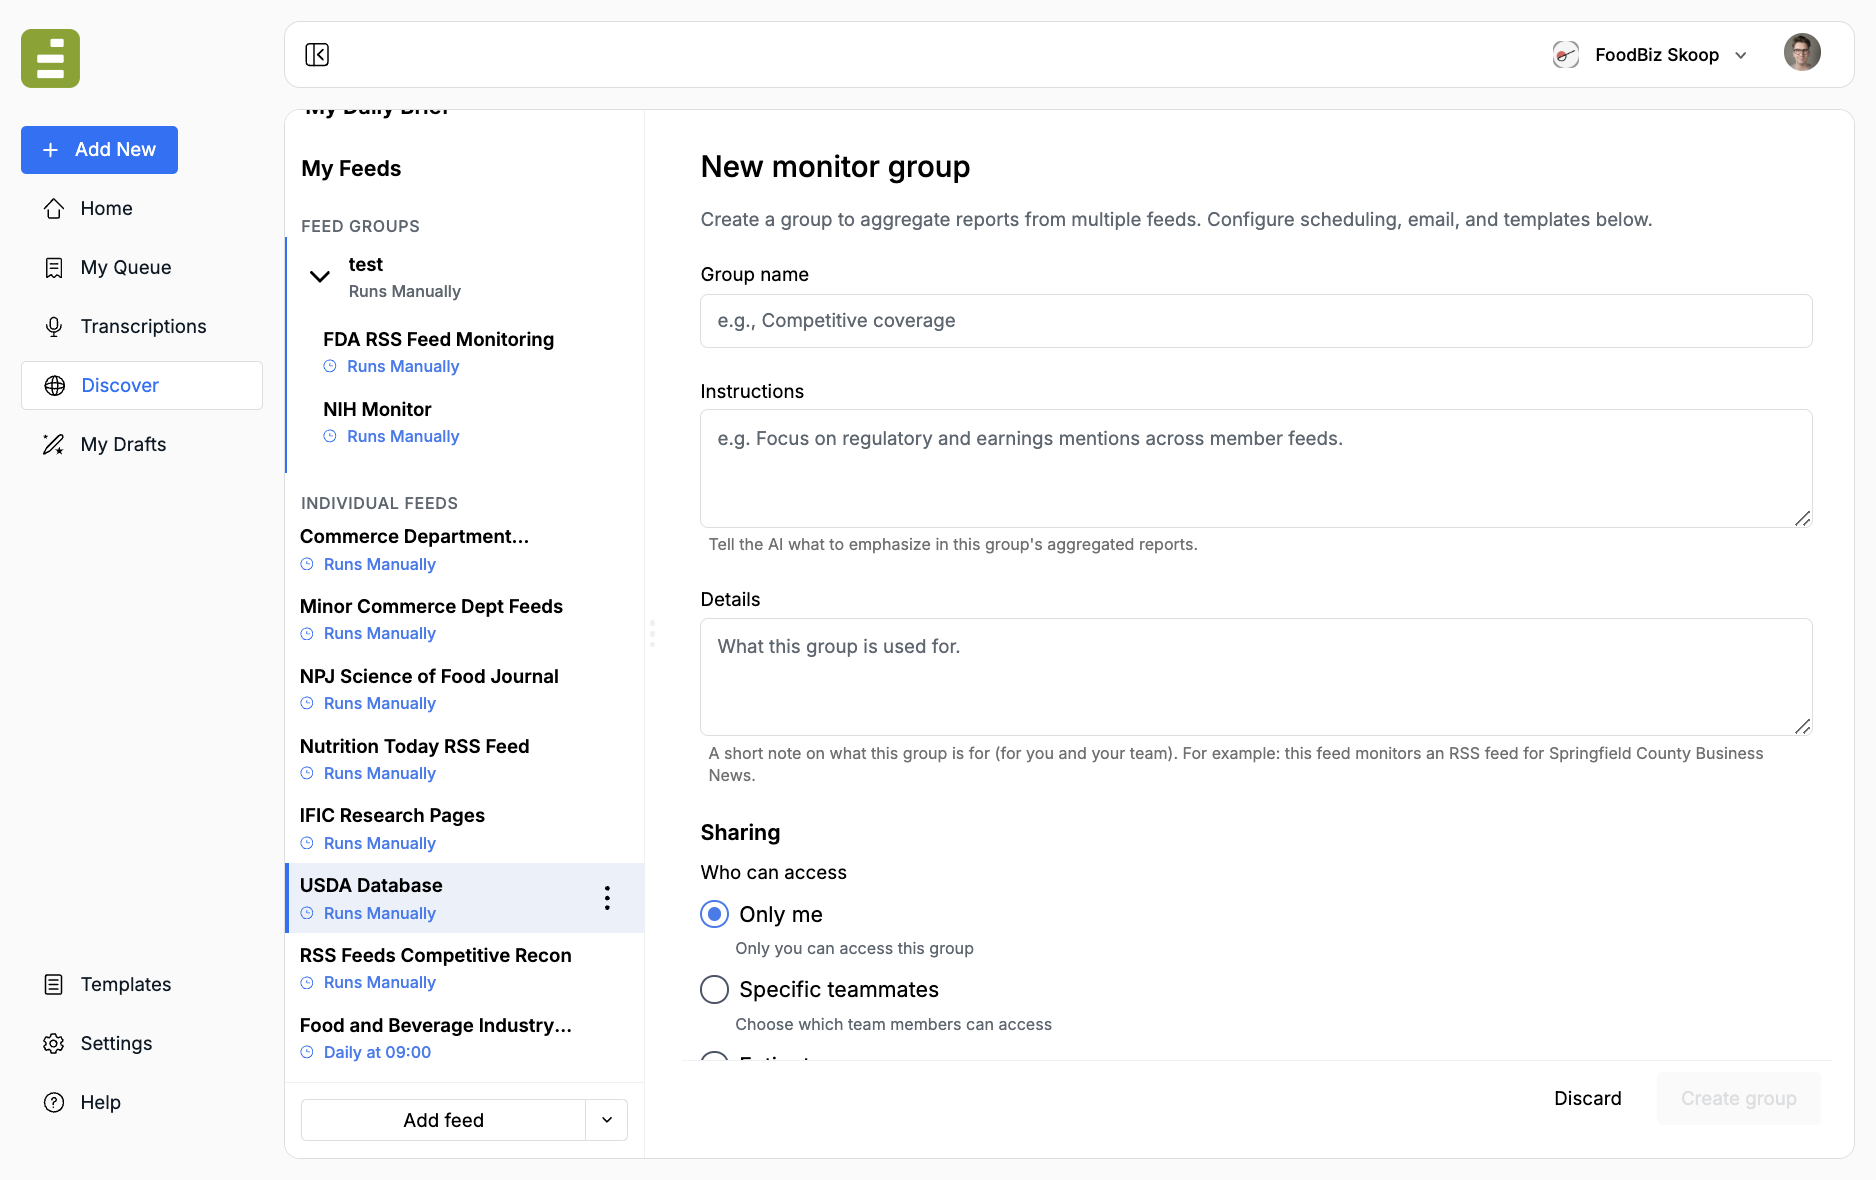This screenshot has height=1180, width=1876.
Task: Click the clock icon under NIH Monitor
Action: pyautogui.click(x=330, y=436)
